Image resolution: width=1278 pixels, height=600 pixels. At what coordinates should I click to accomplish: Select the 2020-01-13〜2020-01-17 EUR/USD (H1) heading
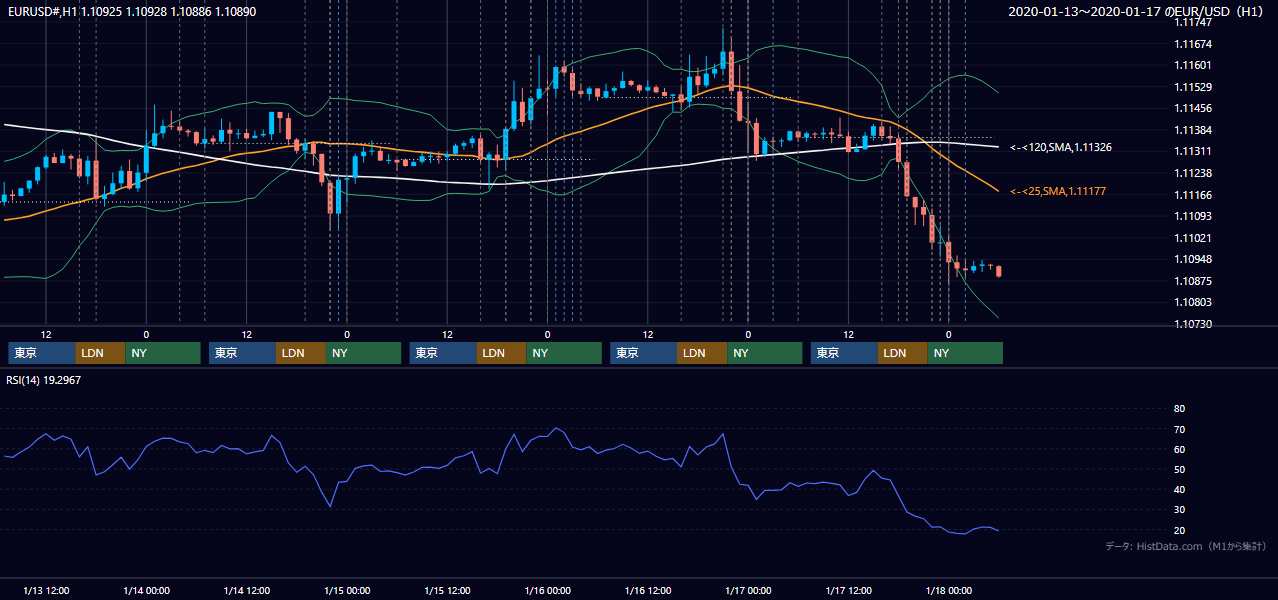1138,11
